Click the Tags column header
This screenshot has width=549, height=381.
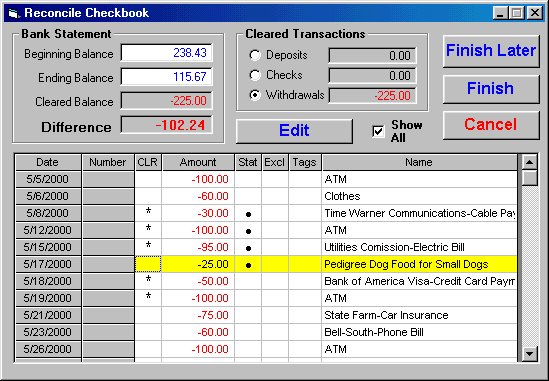point(305,162)
